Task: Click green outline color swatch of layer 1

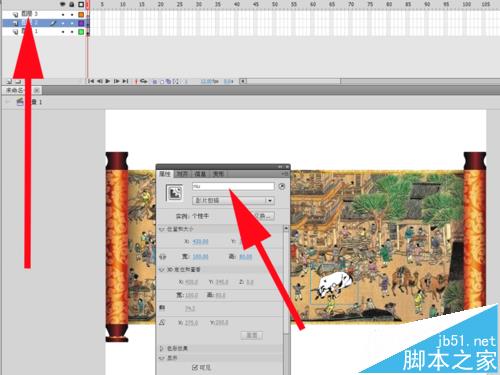Action: tap(81, 32)
